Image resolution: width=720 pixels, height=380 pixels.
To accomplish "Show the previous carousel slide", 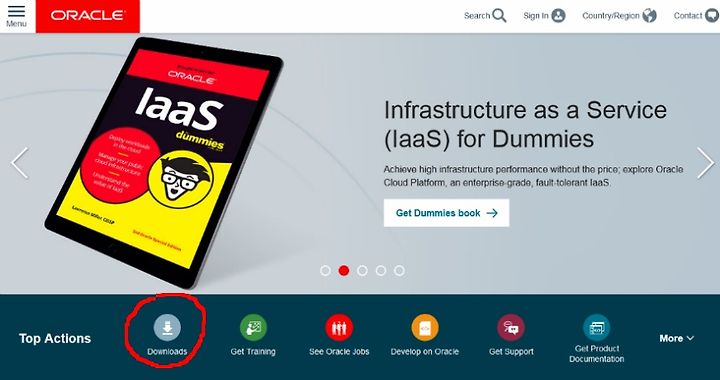I will (20, 163).
